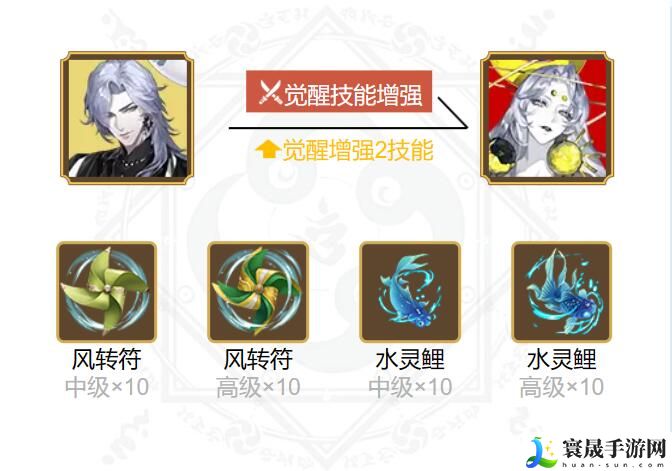Select the dark green 高级 风转符 pinwheel icon

258,292
